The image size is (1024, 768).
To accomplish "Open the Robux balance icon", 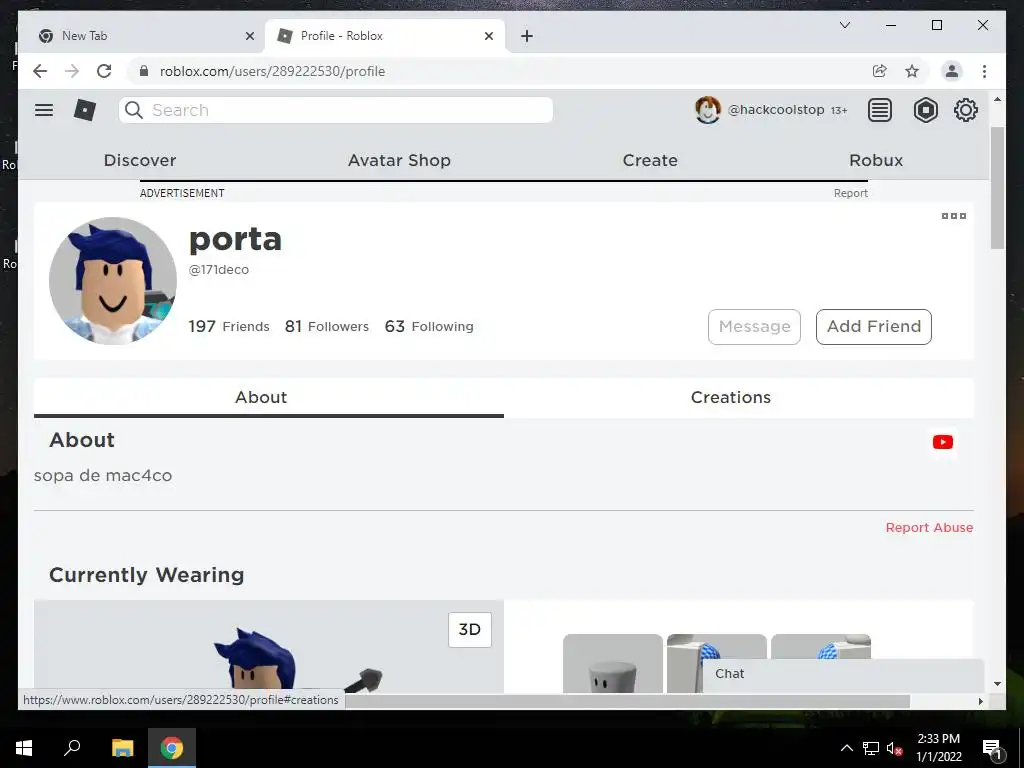I will click(x=925, y=110).
